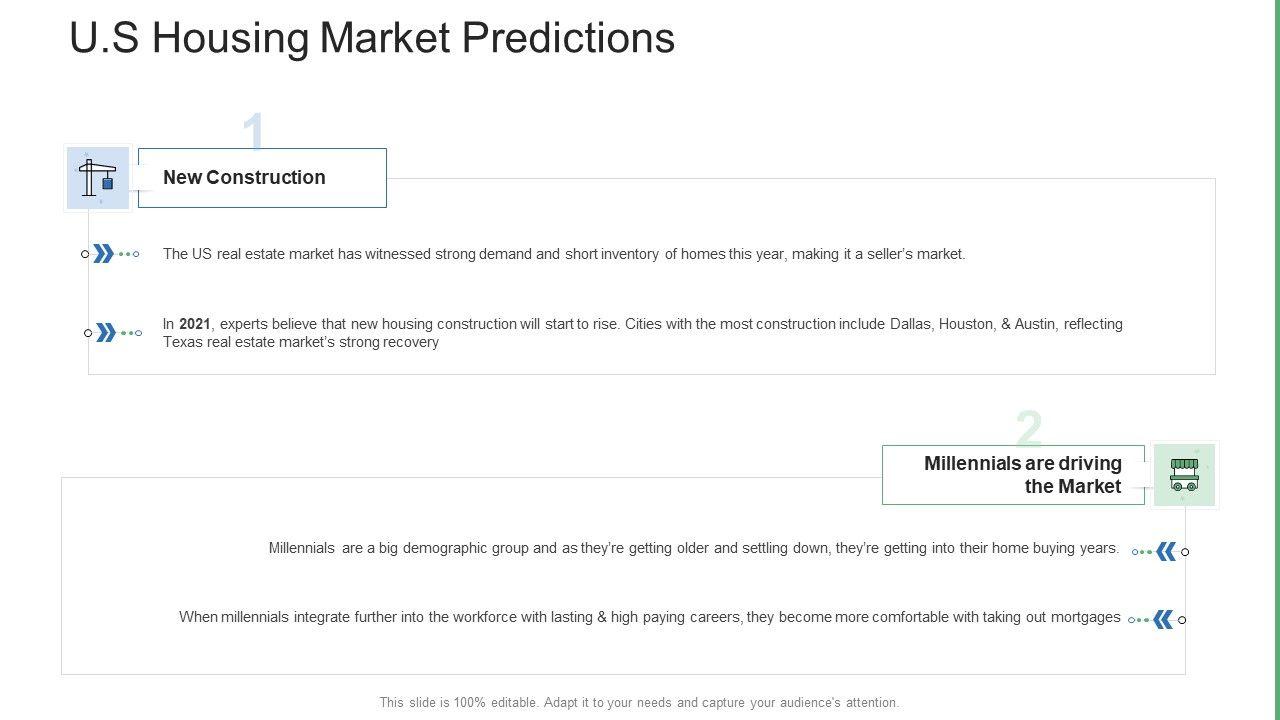Screen dimensions: 1280x720
Task: Click the large faded number 1
Action: click(254, 131)
